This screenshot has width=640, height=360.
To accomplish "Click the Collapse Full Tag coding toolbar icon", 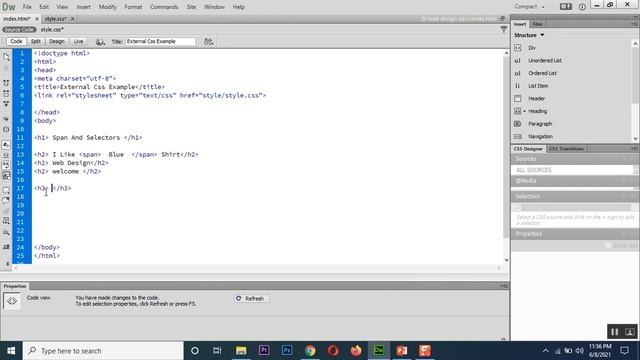I will point(6,83).
